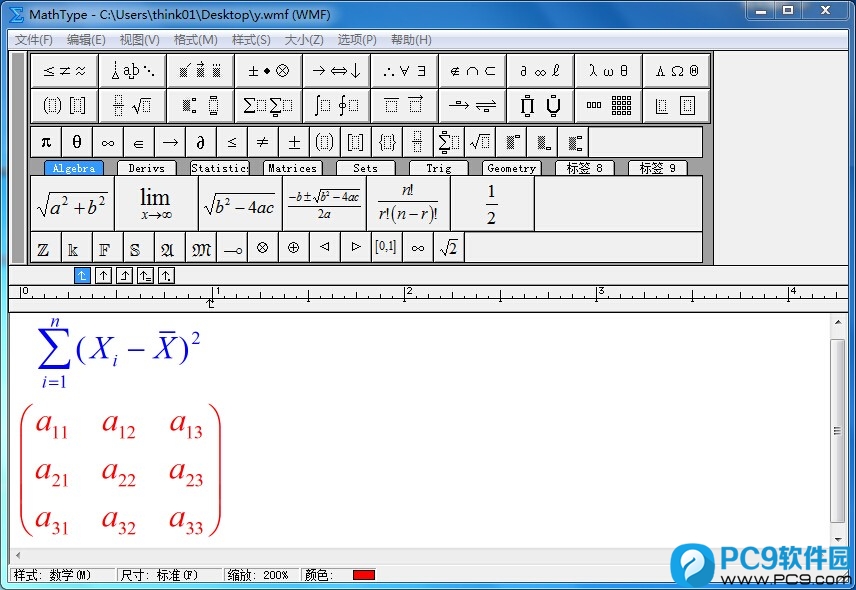The image size is (856, 590).
Task: Insert the quadratic formula expression
Action: (x=324, y=204)
